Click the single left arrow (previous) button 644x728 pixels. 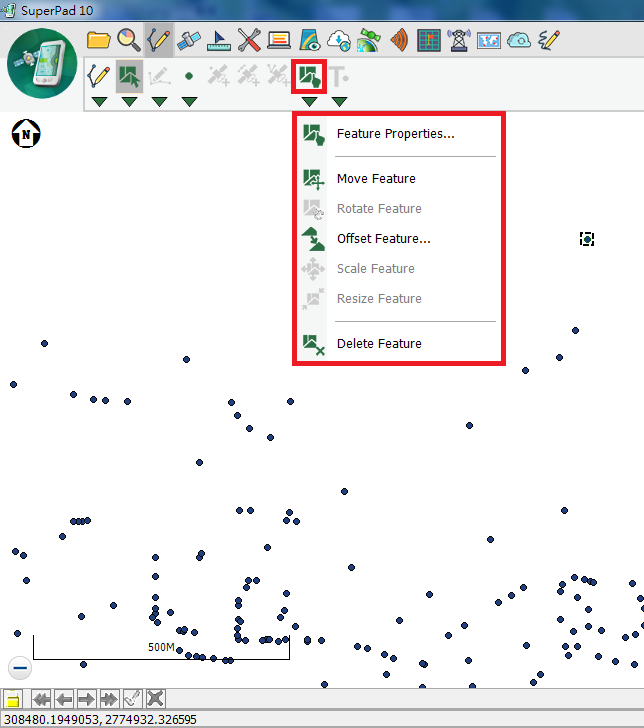point(64,699)
